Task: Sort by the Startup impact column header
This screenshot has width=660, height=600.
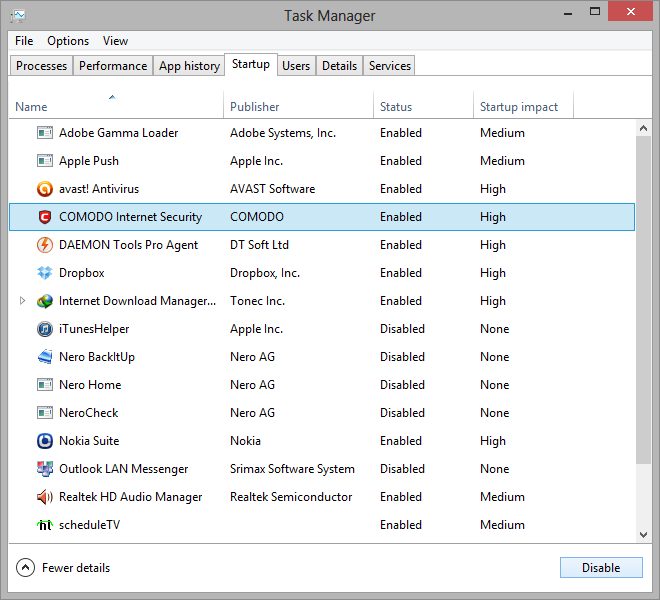Action: point(523,105)
